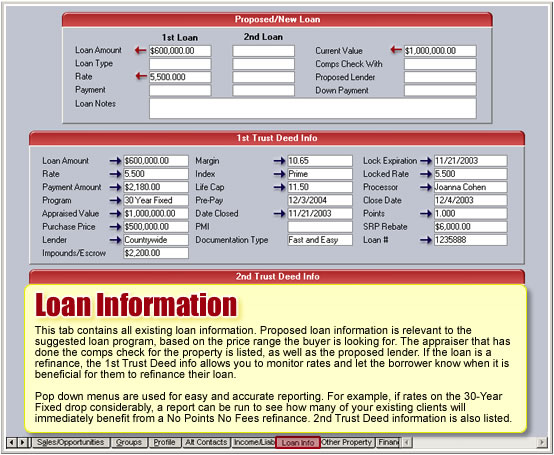554x455 pixels.
Task: Open the Groups tab
Action: point(129,442)
